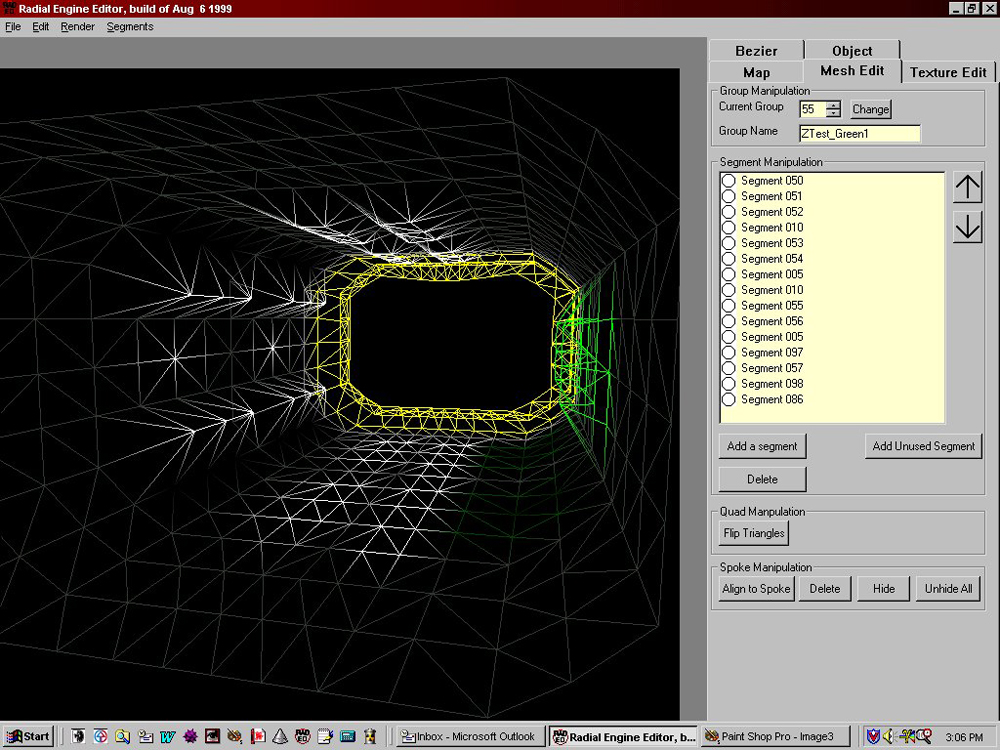1000x750 pixels.
Task: Launch RAD ED from the quick launch bar
Action: pyautogui.click(x=302, y=737)
